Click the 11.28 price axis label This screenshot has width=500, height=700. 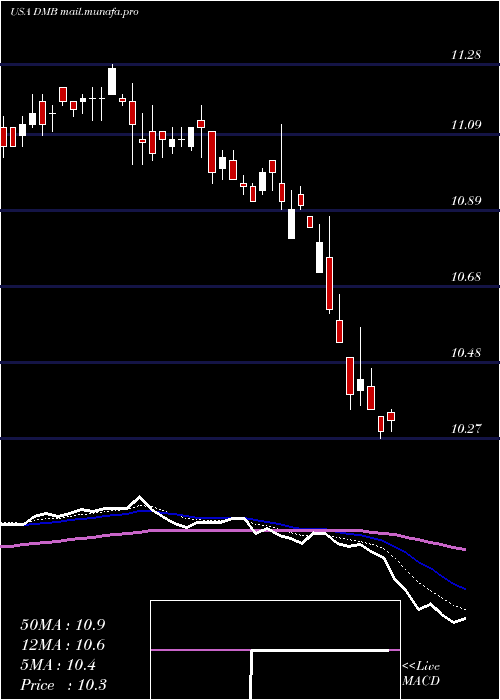(x=467, y=55)
